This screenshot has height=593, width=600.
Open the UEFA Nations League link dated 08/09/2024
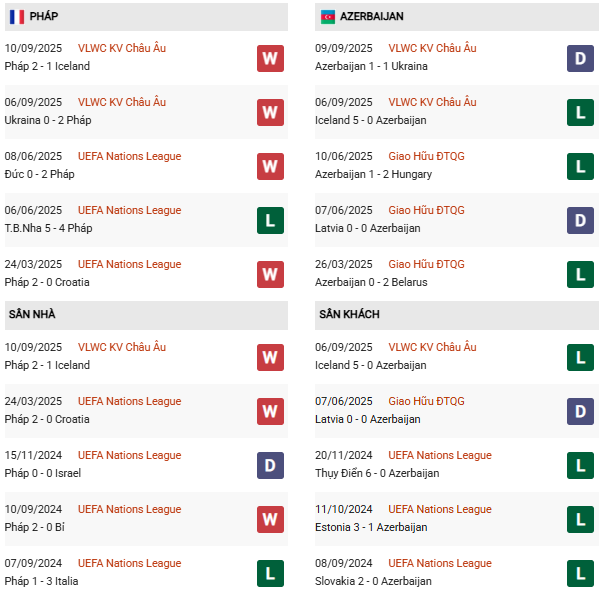[440, 563]
